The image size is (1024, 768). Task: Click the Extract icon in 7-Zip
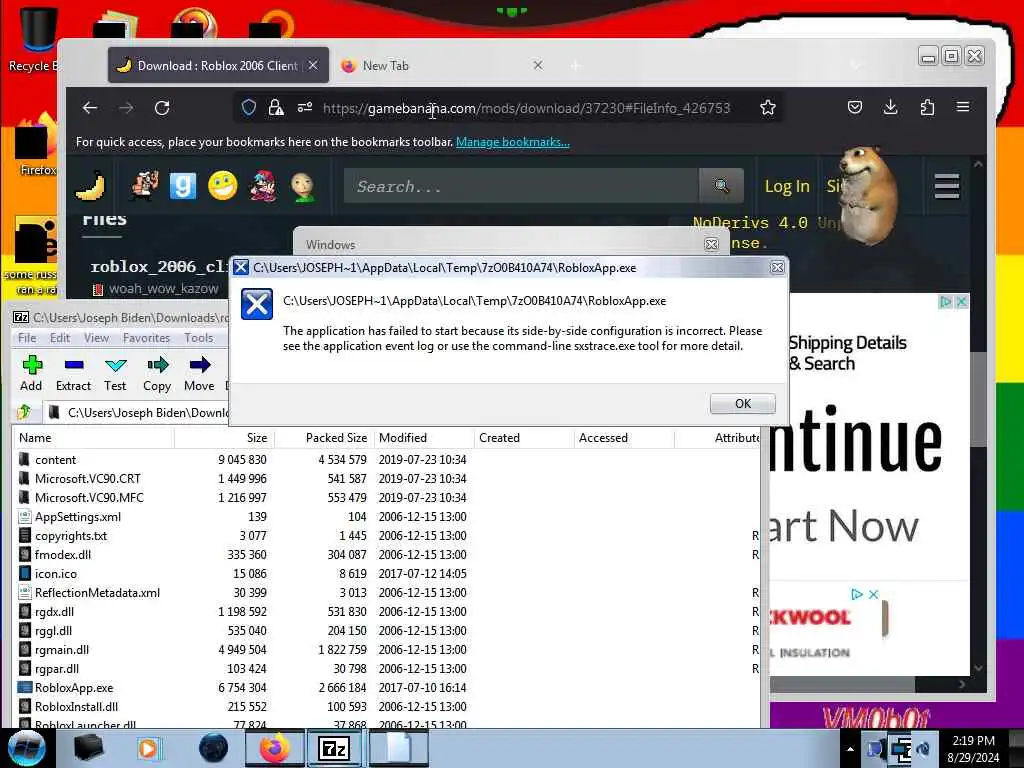pyautogui.click(x=73, y=374)
